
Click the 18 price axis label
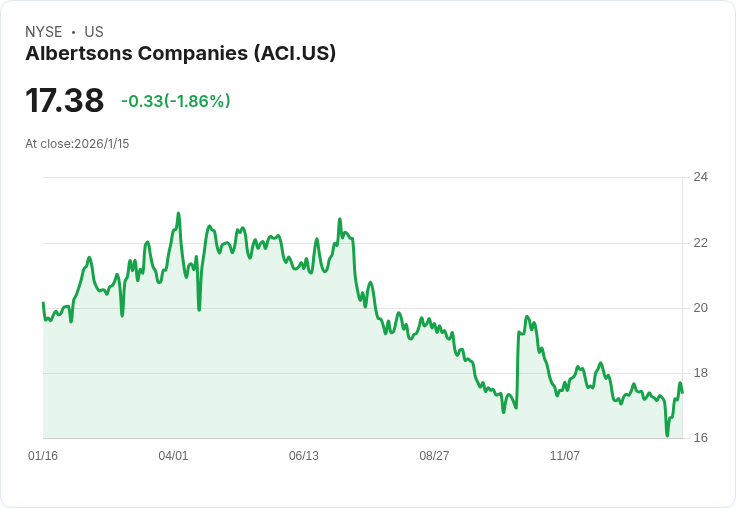(x=700, y=373)
